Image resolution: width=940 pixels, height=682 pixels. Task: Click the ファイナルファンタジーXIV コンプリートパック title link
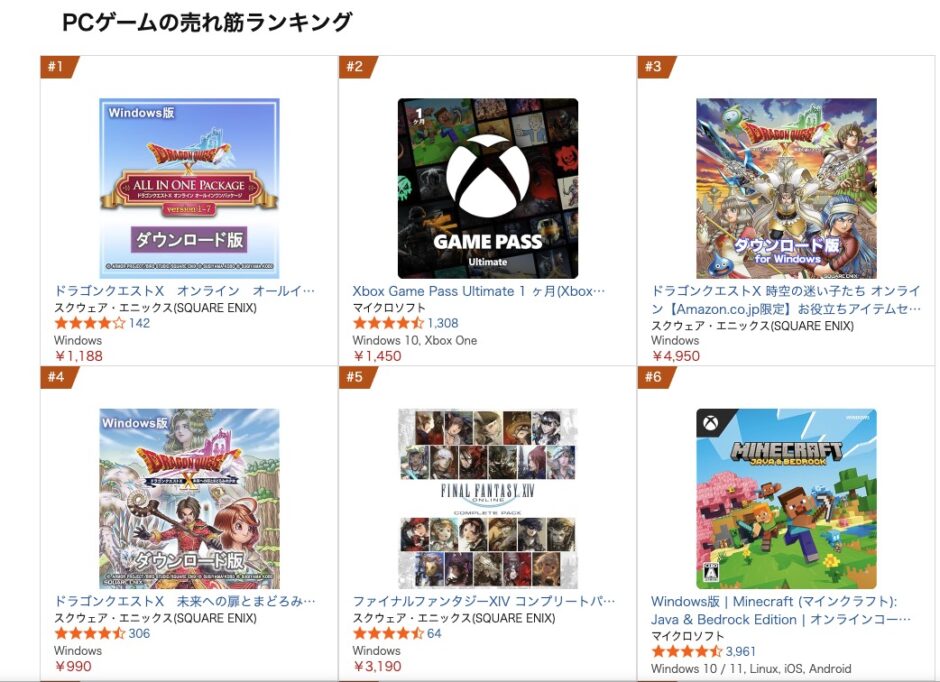[484, 602]
